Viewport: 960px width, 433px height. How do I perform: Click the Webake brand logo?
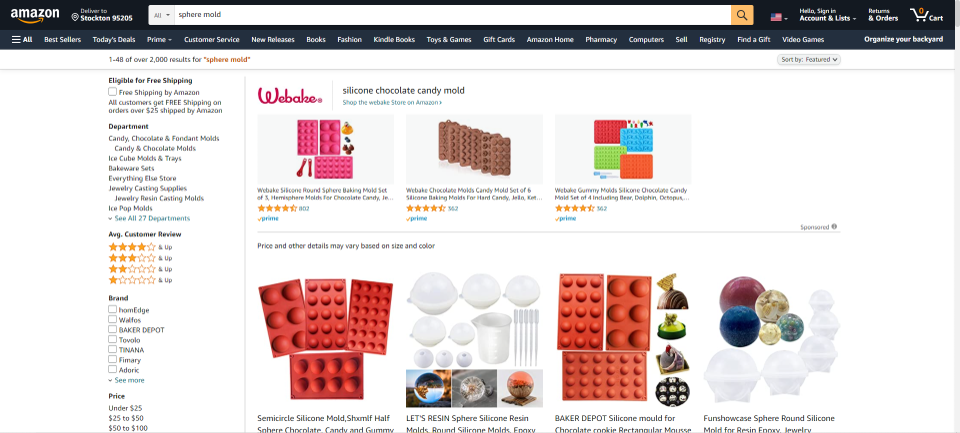pyautogui.click(x=290, y=96)
